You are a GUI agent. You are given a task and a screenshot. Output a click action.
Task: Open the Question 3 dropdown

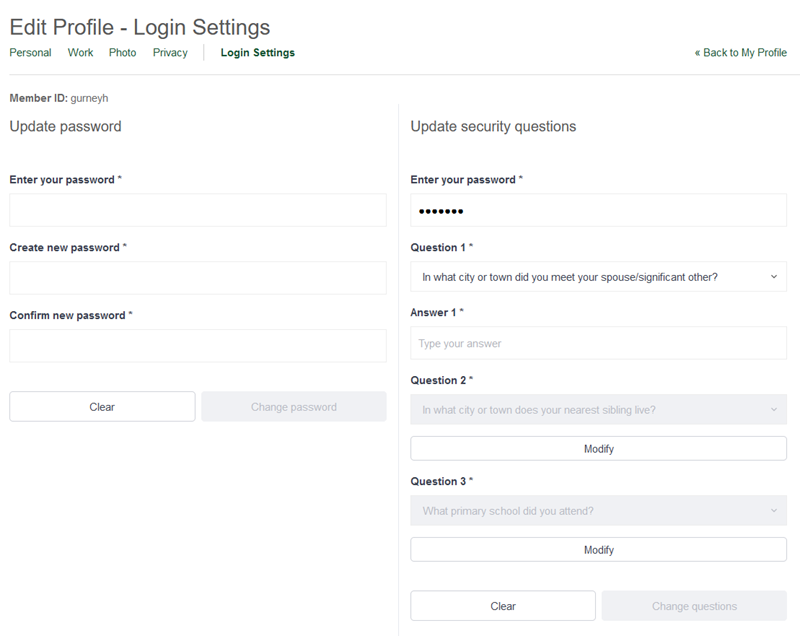(598, 510)
